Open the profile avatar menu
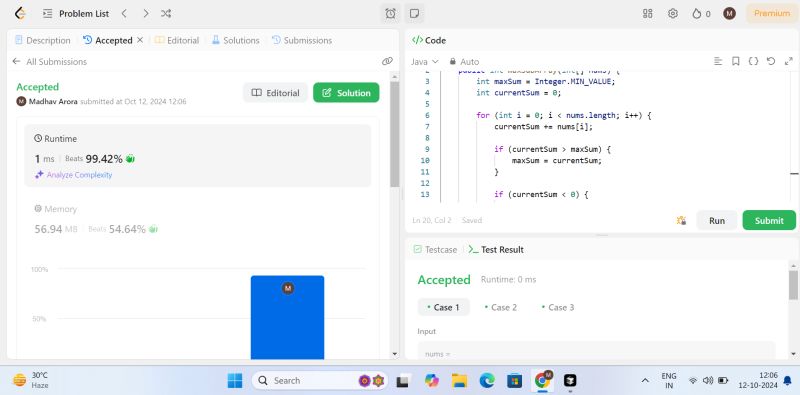 pyautogui.click(x=729, y=14)
